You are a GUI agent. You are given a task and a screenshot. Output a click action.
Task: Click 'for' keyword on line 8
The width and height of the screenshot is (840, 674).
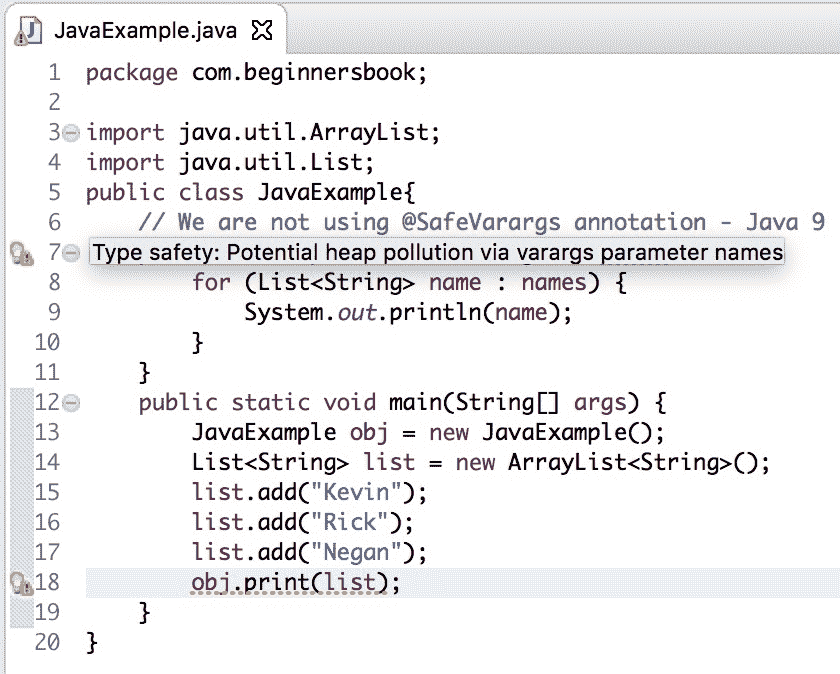point(211,282)
